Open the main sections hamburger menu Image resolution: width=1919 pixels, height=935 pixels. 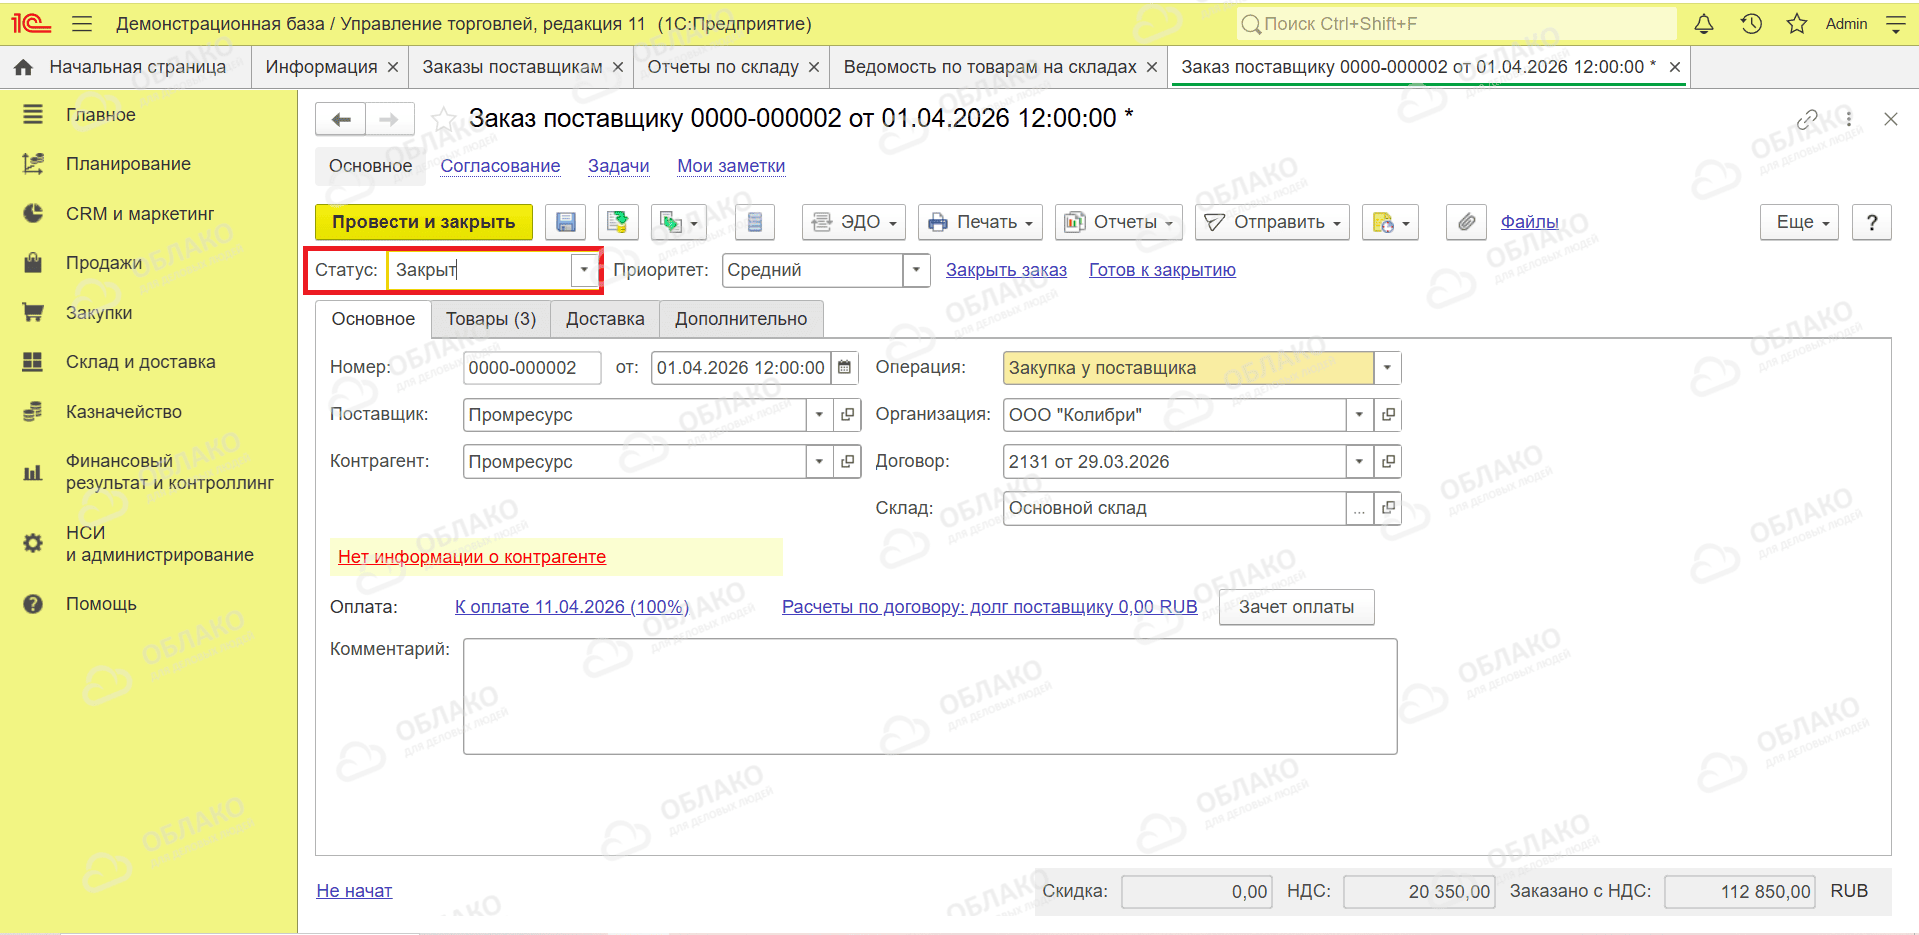(x=82, y=24)
